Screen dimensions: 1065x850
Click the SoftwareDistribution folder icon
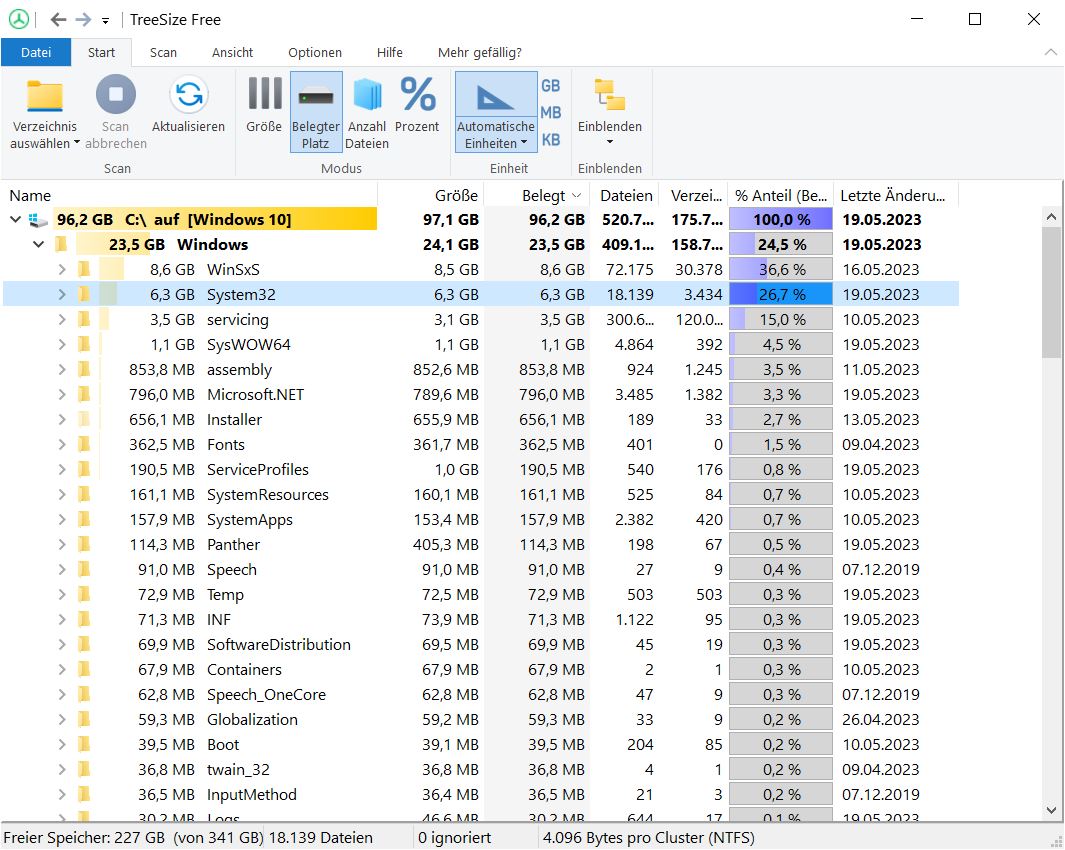coord(84,645)
